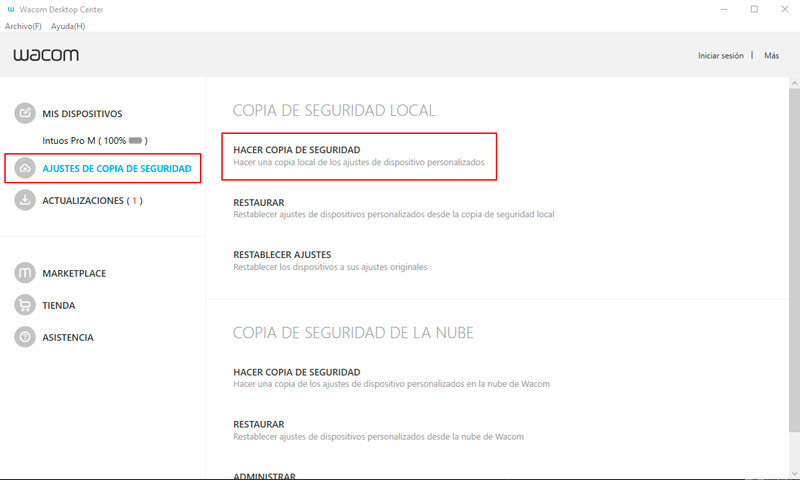Click the Mis Dispositivos tablet icon

[25, 114]
